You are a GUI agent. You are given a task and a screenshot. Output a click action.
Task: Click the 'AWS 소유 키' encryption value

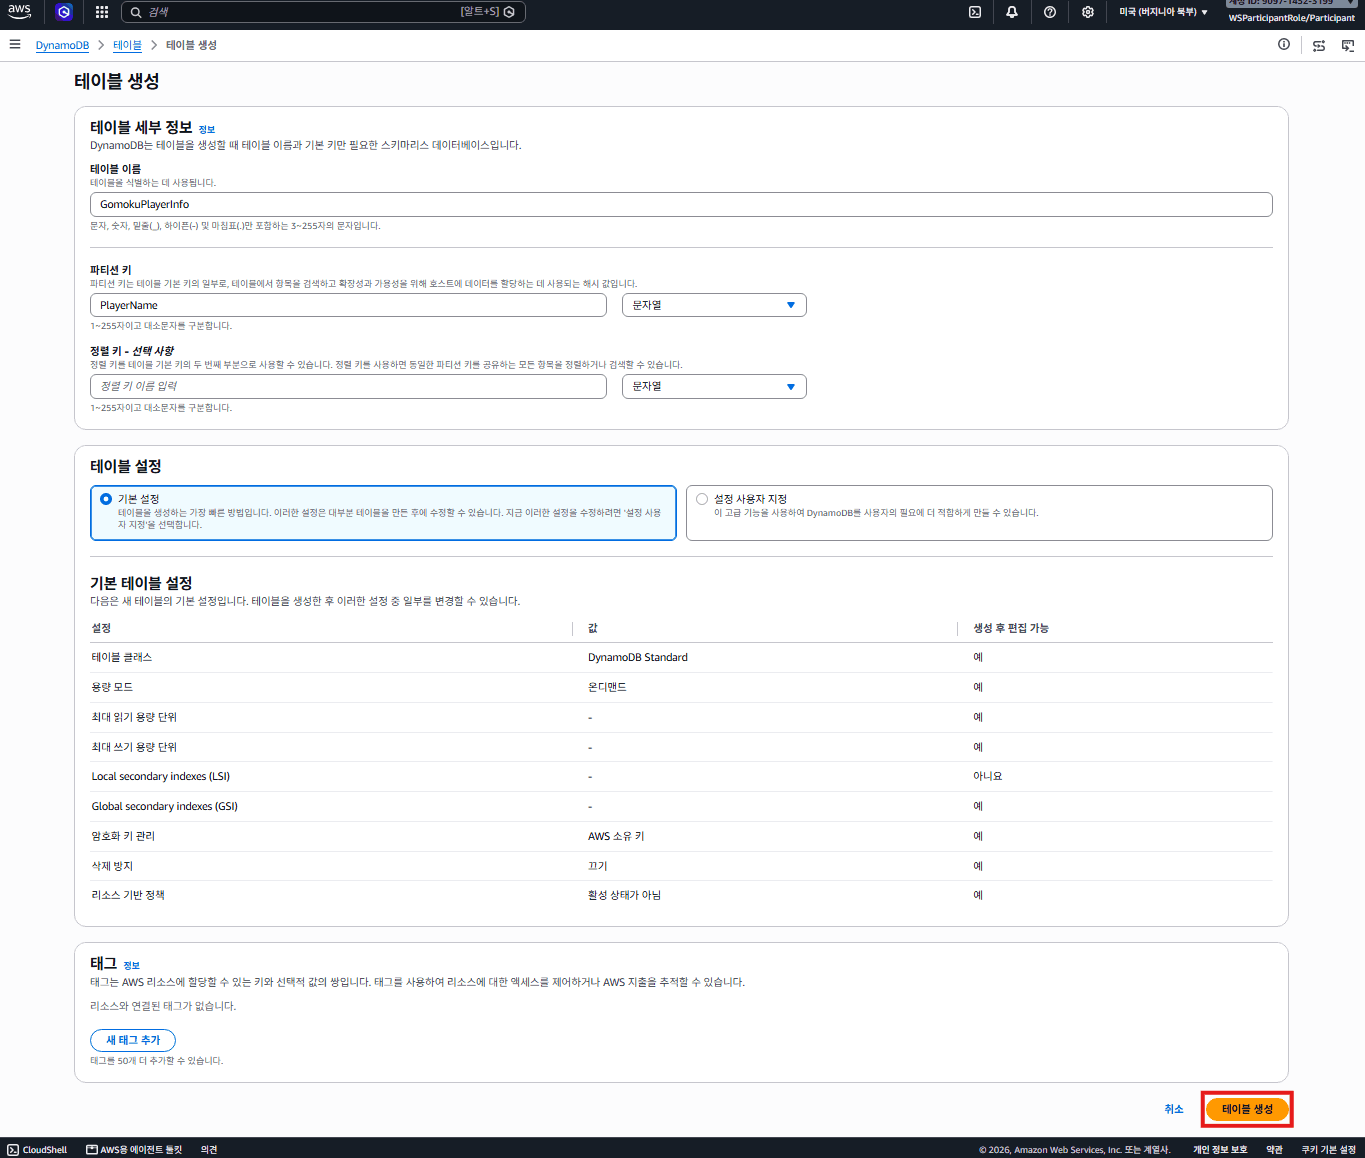tap(616, 836)
